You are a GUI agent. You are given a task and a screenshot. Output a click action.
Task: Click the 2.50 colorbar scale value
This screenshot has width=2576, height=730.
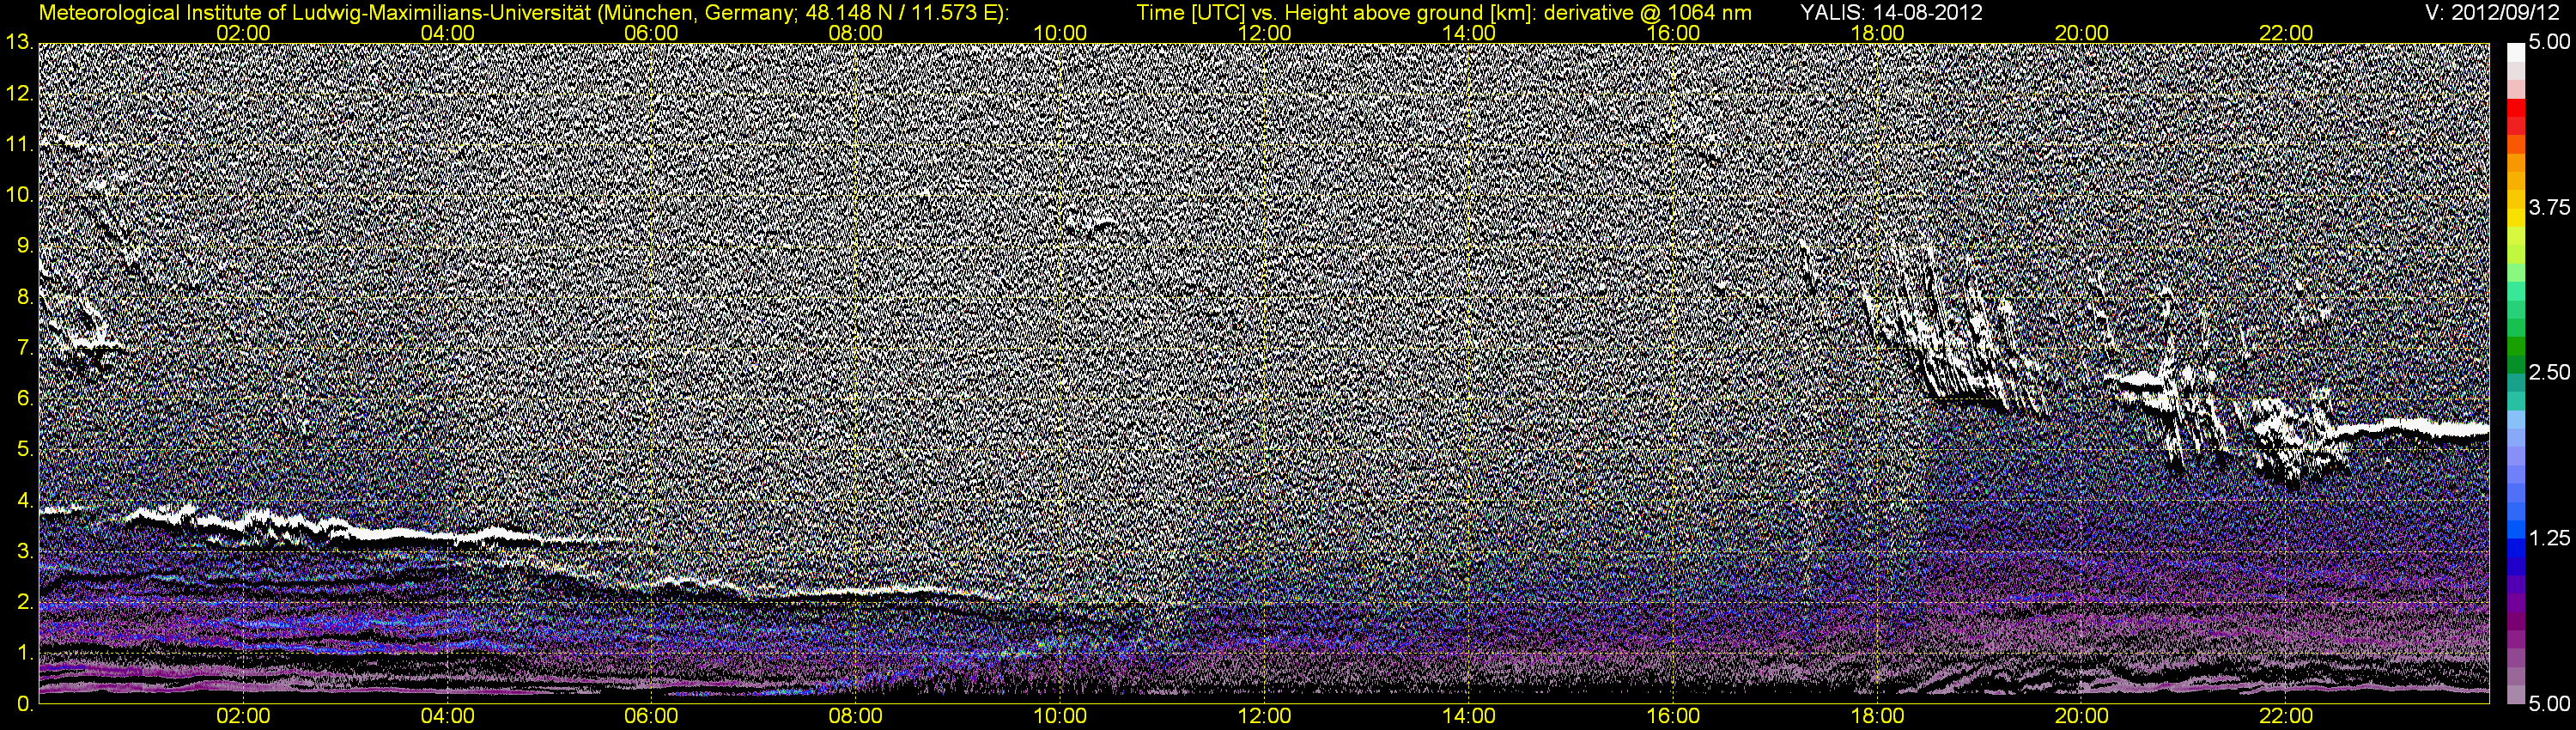tap(2549, 372)
